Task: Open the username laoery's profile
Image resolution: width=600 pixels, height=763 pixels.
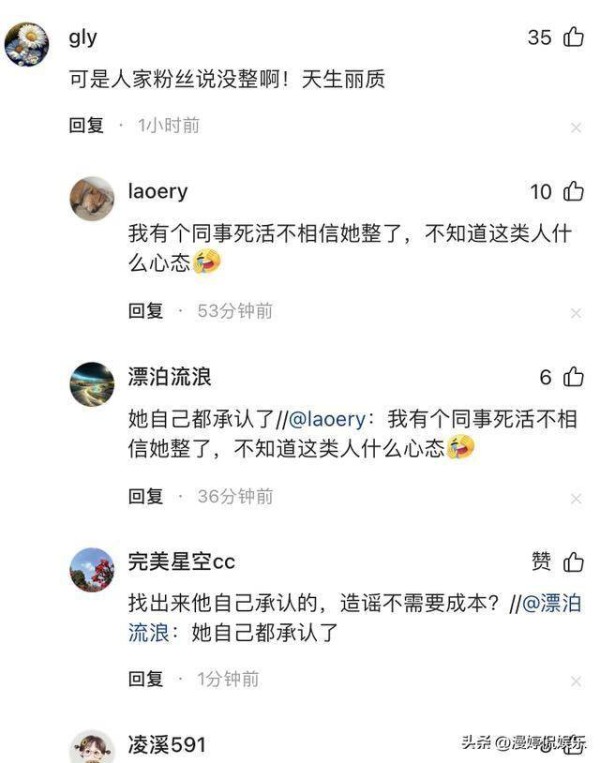Action: point(158,191)
